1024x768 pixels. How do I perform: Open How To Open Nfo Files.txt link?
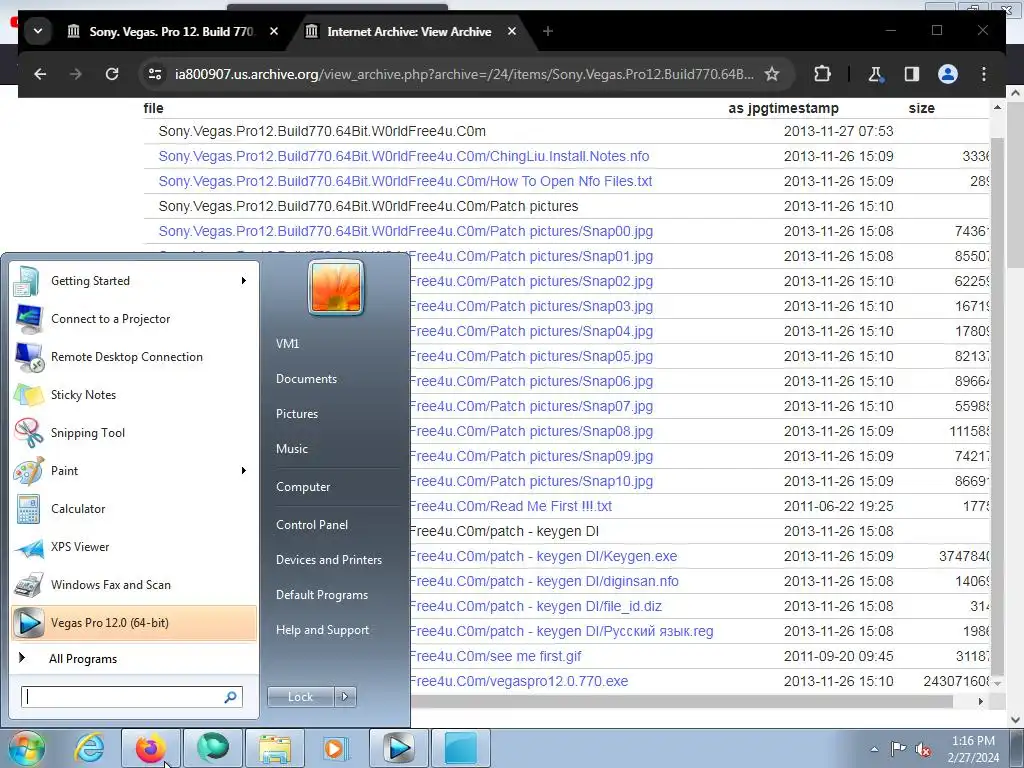405,182
